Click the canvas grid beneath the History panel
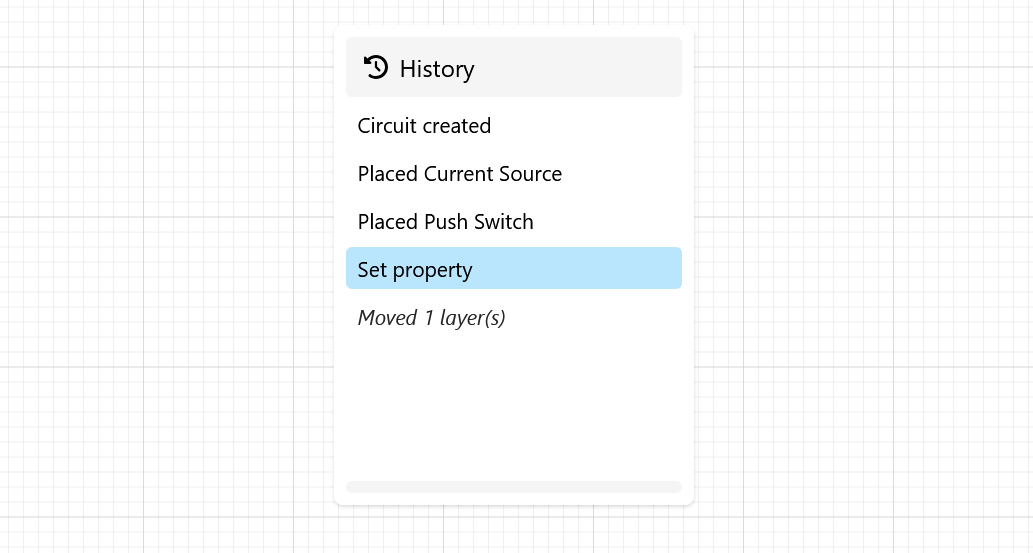The height and width of the screenshot is (553, 1033). pos(513,530)
